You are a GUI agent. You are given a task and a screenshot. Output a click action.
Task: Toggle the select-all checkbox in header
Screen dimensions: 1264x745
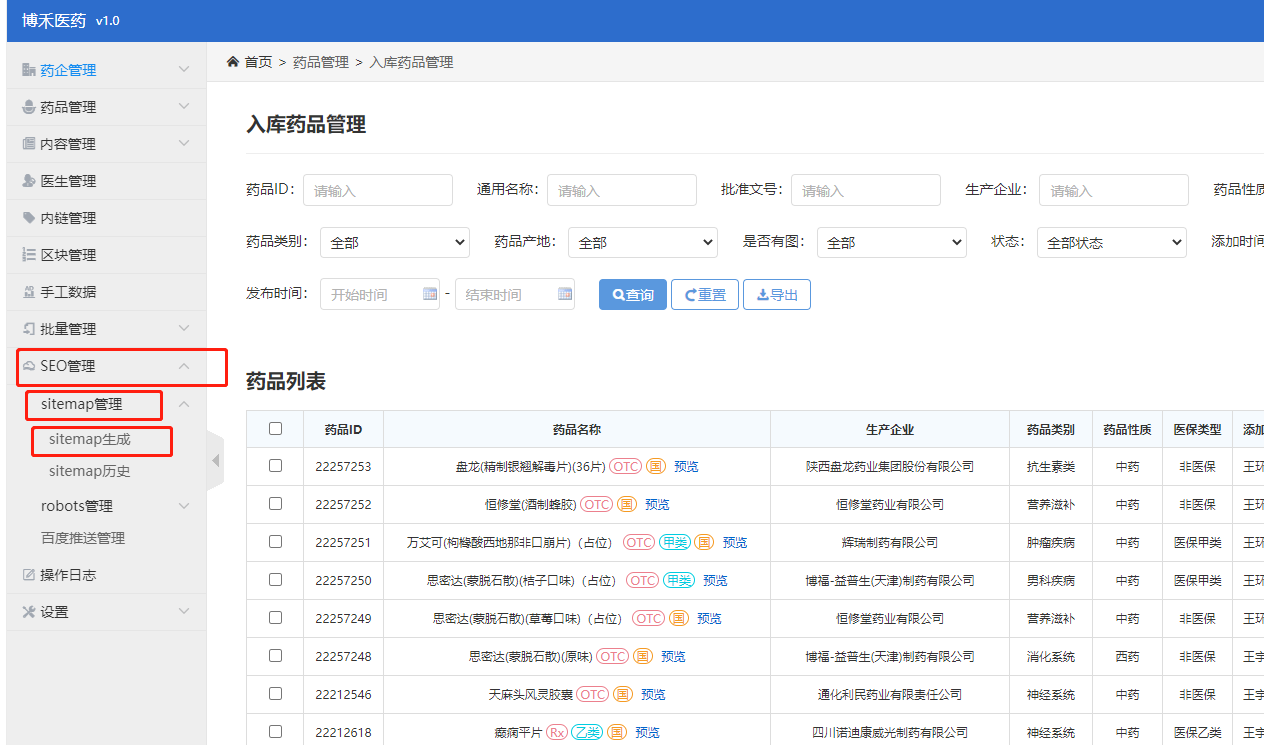(275, 428)
